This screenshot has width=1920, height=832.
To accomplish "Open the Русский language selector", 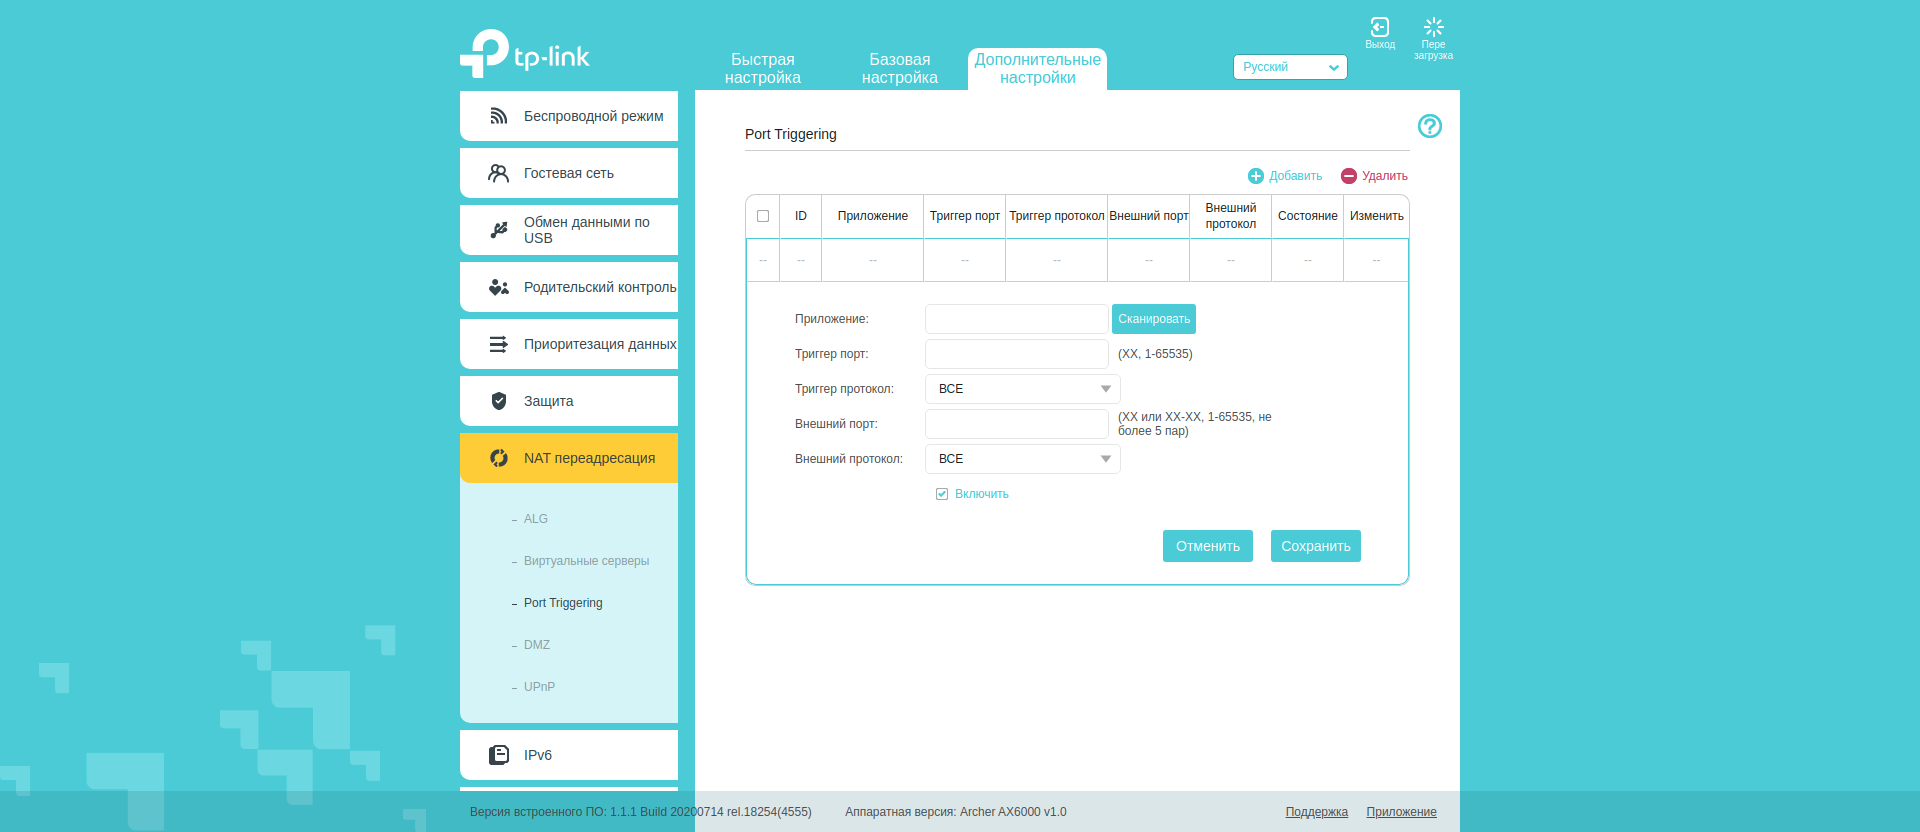I will (x=1289, y=67).
